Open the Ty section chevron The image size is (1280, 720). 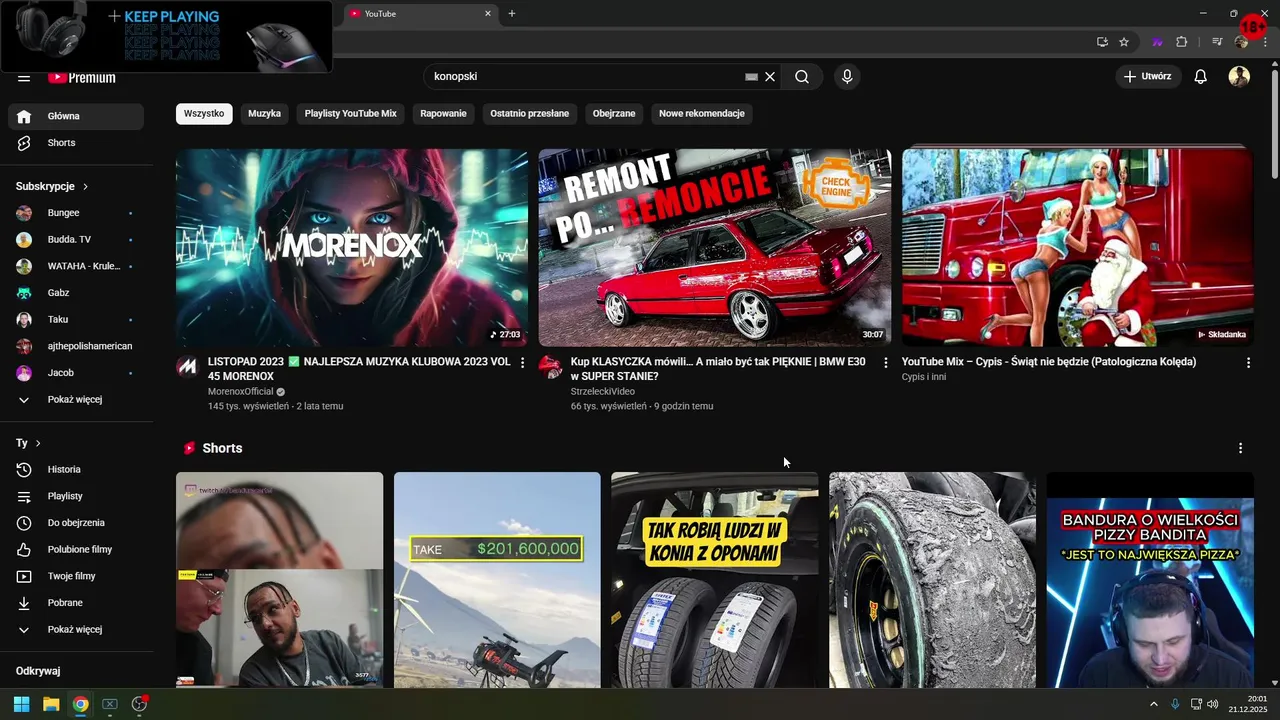[x=38, y=442]
